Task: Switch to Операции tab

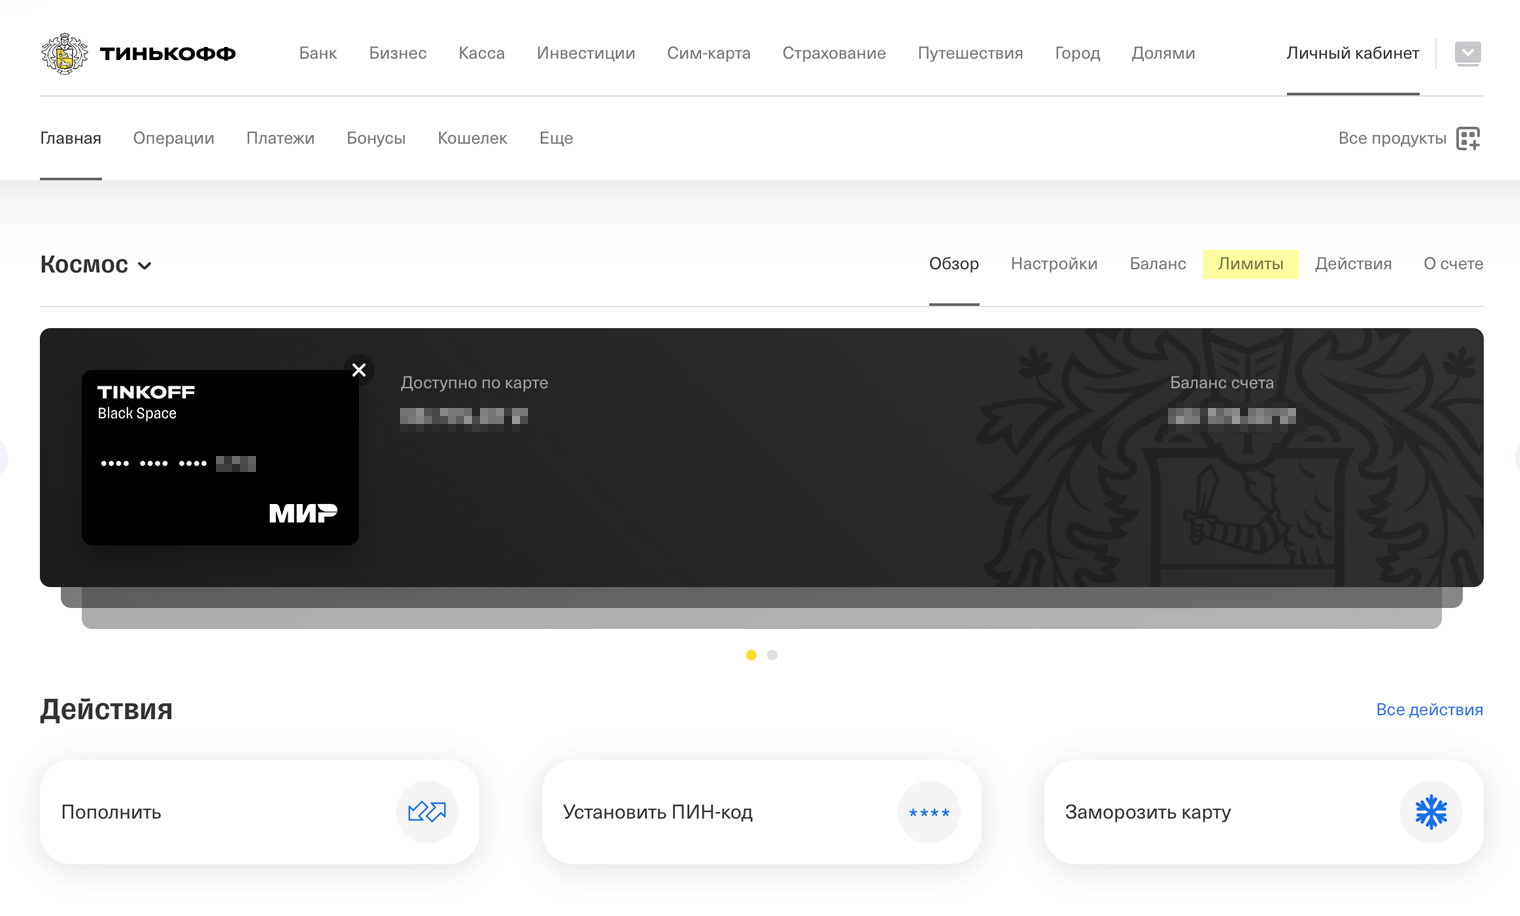Action: pos(174,138)
